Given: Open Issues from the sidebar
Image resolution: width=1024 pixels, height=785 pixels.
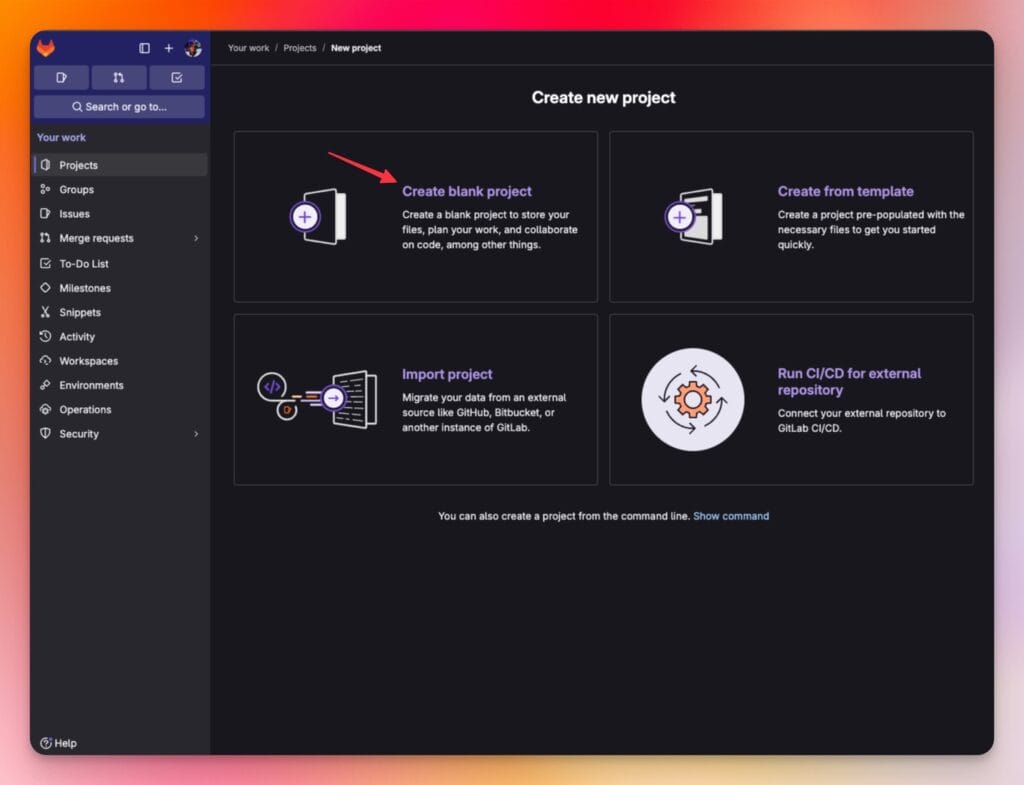Looking at the screenshot, I should tap(120, 214).
